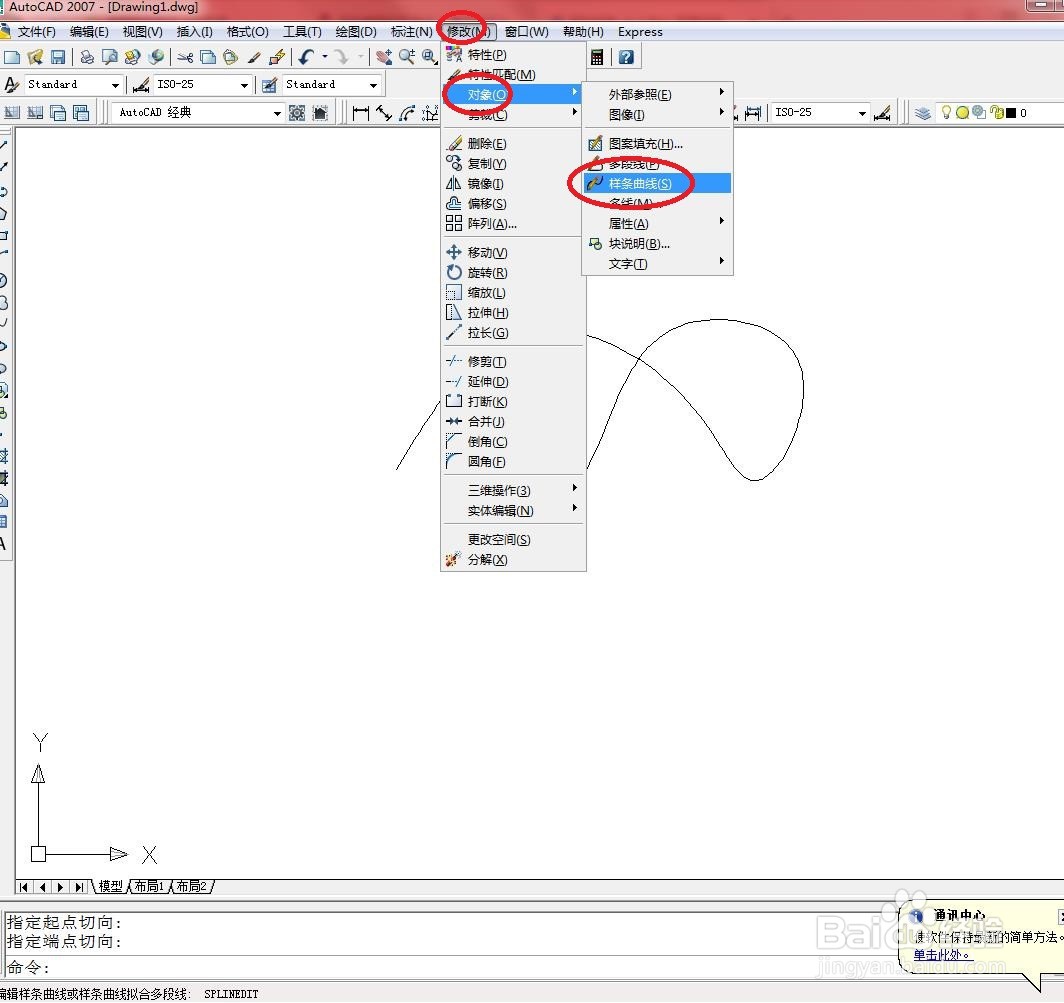Image resolution: width=1064 pixels, height=1003 pixels.
Task: Expand the 实体编辑(N) submenu
Action: click(x=513, y=510)
